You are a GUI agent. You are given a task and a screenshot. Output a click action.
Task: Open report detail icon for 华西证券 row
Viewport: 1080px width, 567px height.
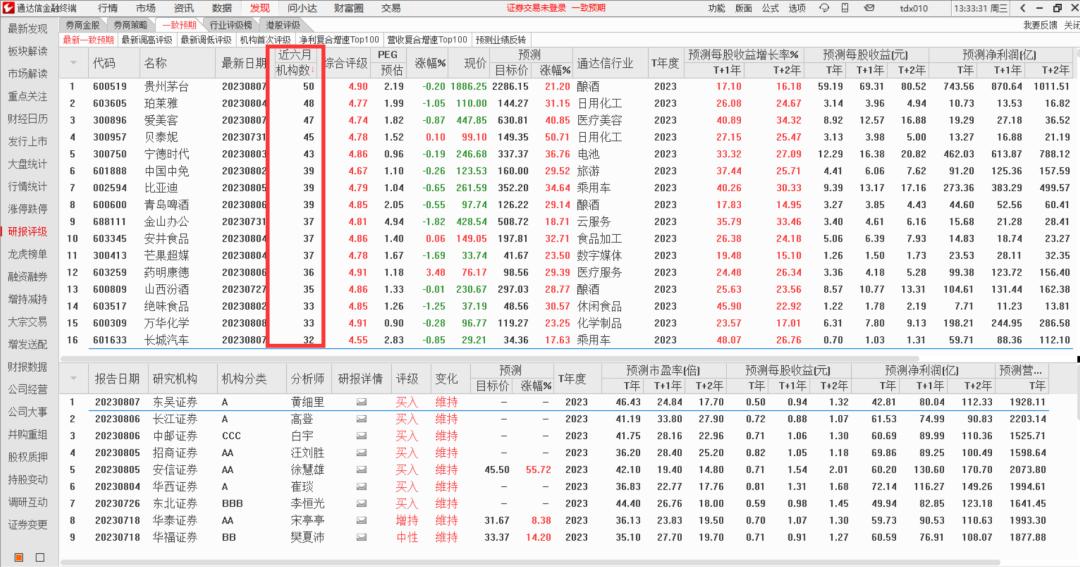(x=361, y=486)
